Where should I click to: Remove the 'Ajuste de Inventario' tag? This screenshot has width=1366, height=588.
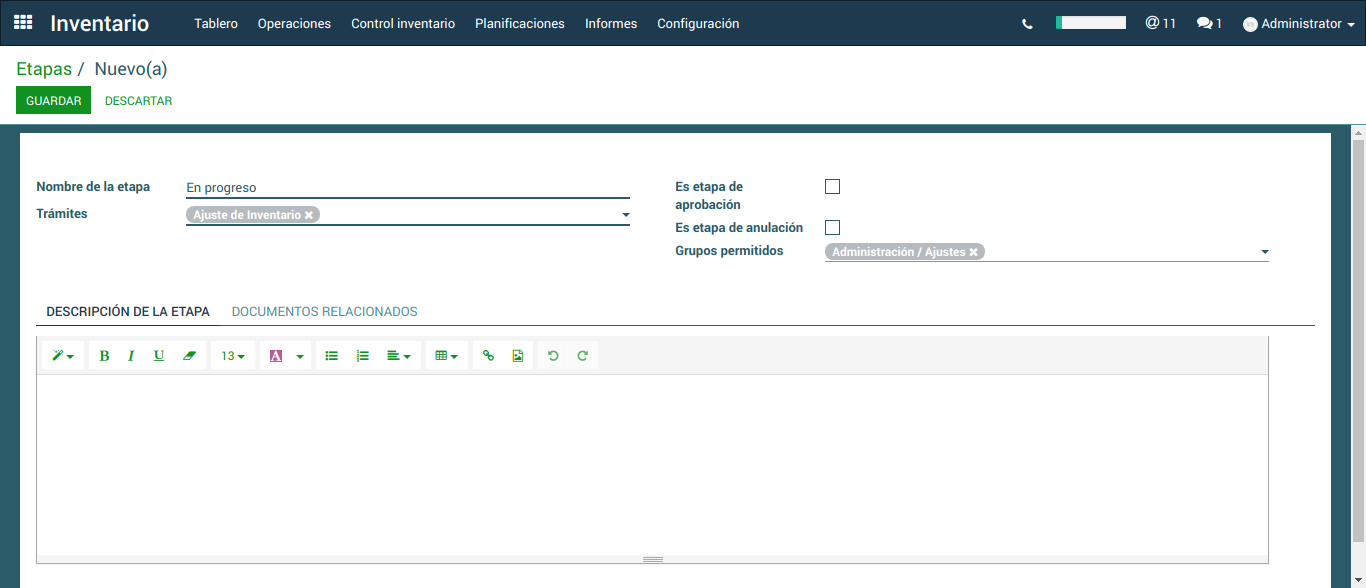click(x=309, y=215)
